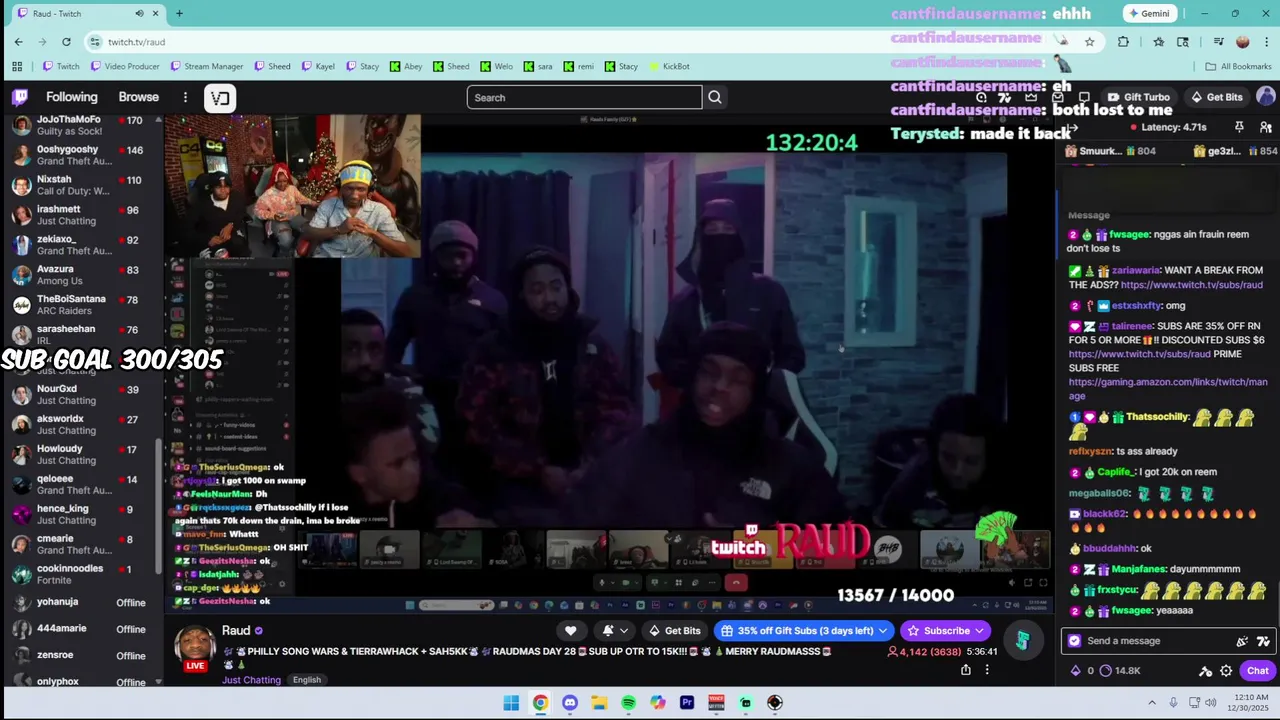
Task: Open chat settings gear icon
Action: tap(1226, 671)
